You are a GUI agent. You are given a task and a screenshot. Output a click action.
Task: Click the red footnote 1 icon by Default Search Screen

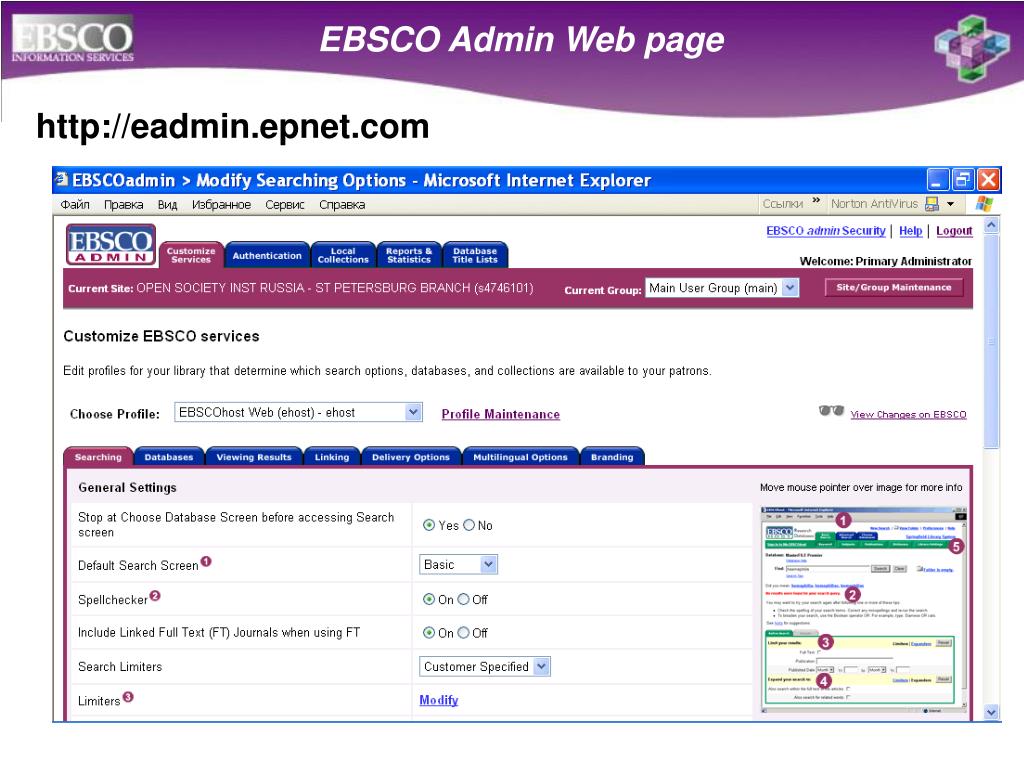click(206, 561)
